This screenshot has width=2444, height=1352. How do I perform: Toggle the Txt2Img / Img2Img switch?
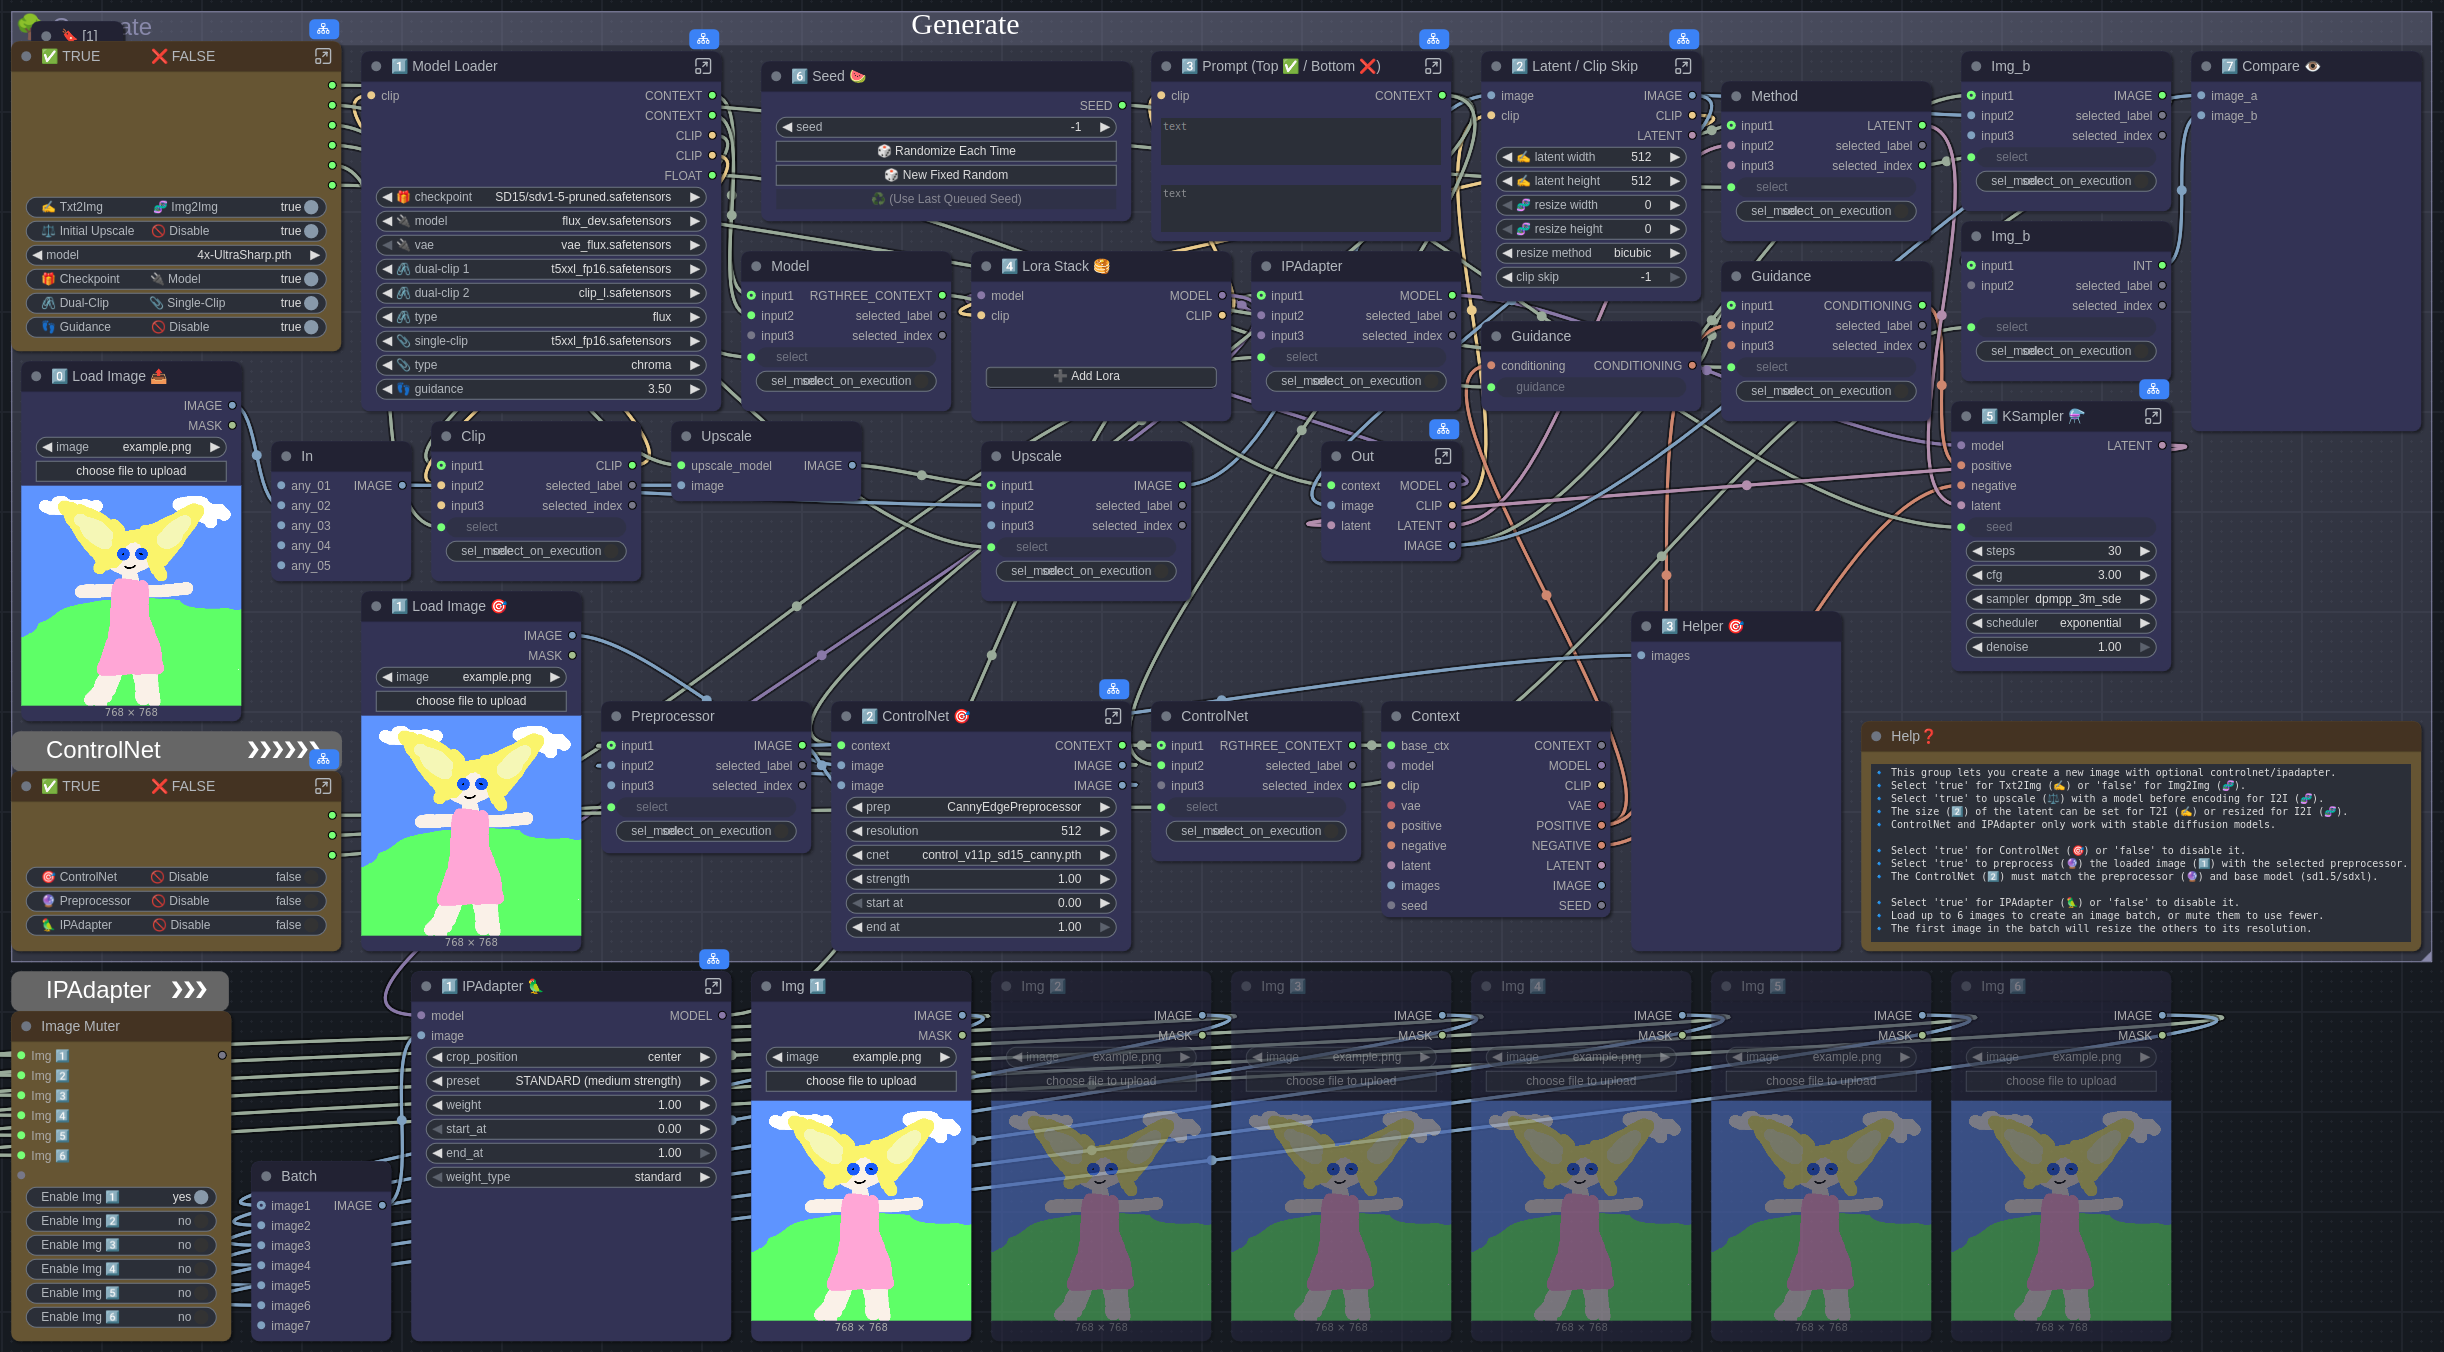(310, 207)
